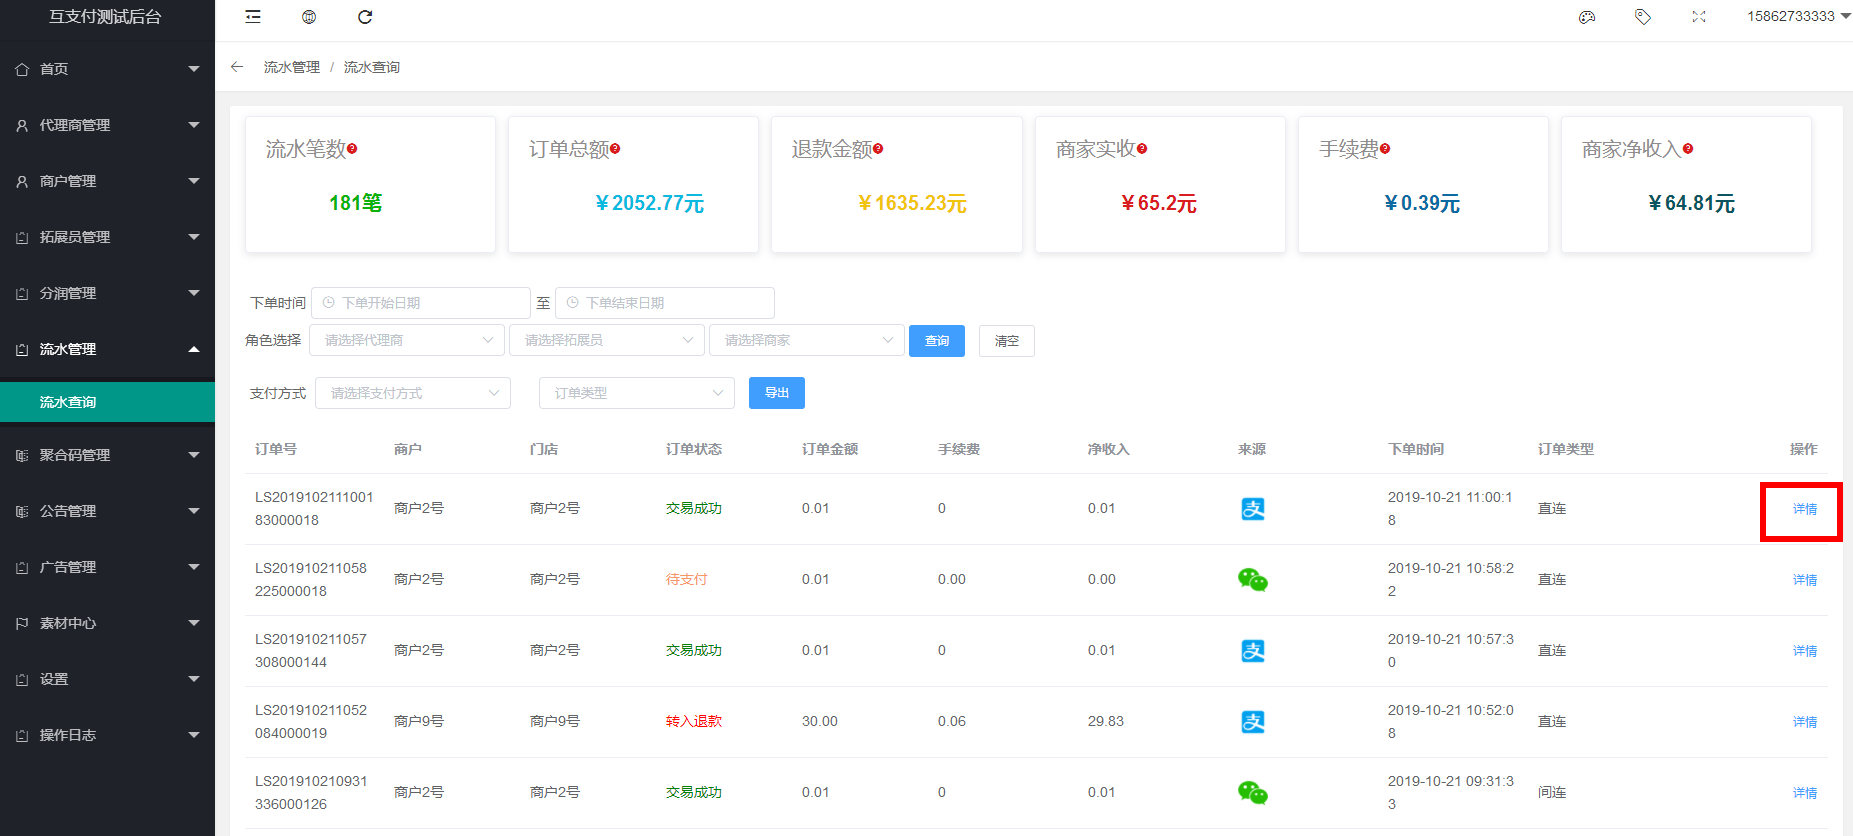Open the 请选择商家 dropdown
This screenshot has width=1853, height=836.
[x=807, y=340]
